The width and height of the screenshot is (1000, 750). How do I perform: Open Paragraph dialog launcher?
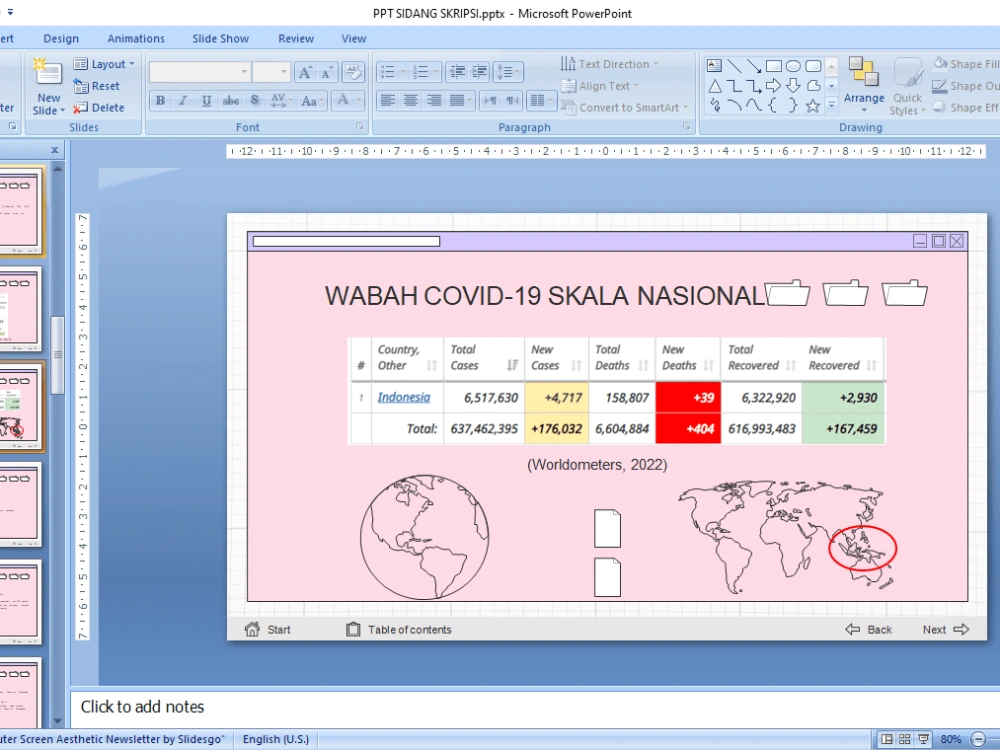coord(687,127)
